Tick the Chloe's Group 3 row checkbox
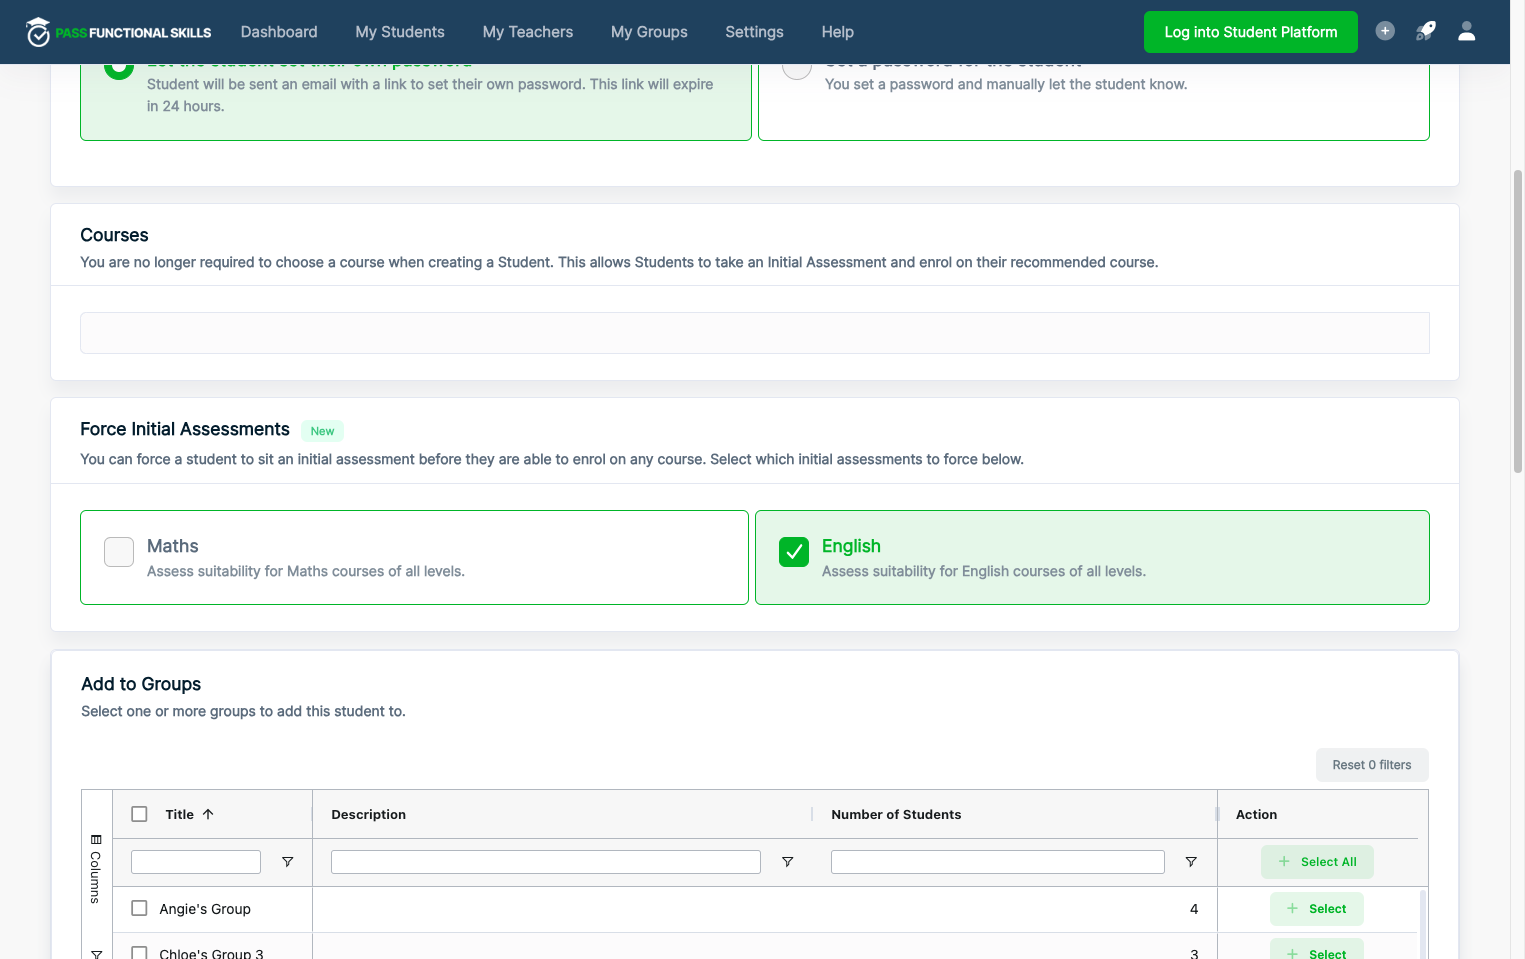 click(140, 953)
